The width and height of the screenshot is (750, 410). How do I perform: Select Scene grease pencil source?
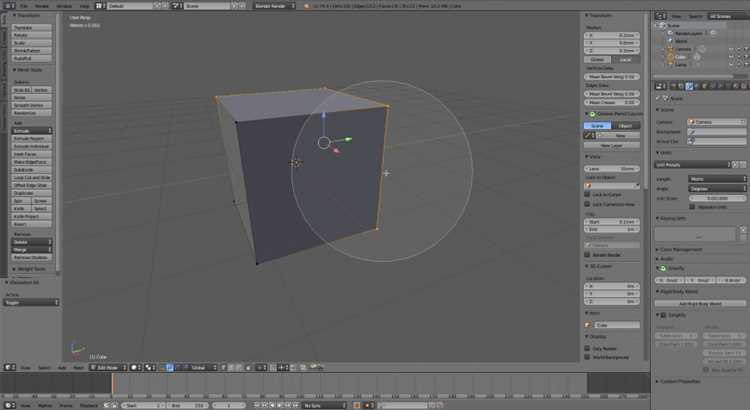coord(597,126)
